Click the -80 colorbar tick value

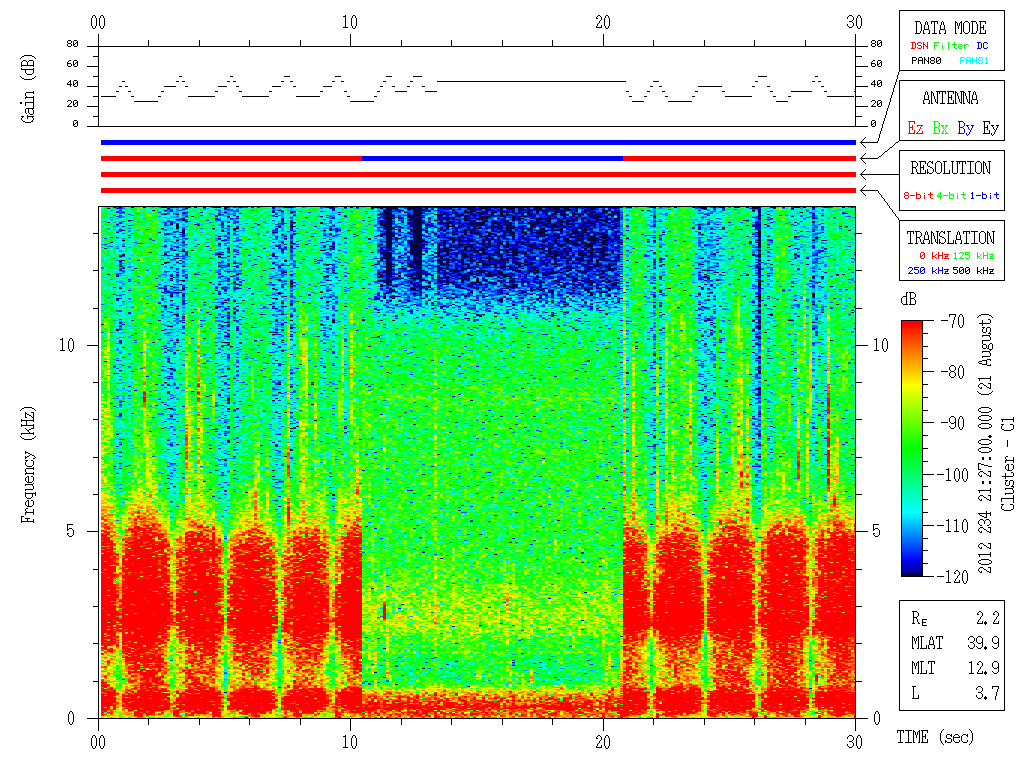pos(953,372)
